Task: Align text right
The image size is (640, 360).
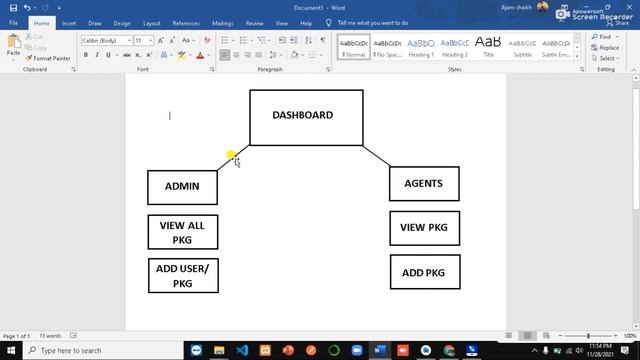Action: pyautogui.click(x=247, y=55)
